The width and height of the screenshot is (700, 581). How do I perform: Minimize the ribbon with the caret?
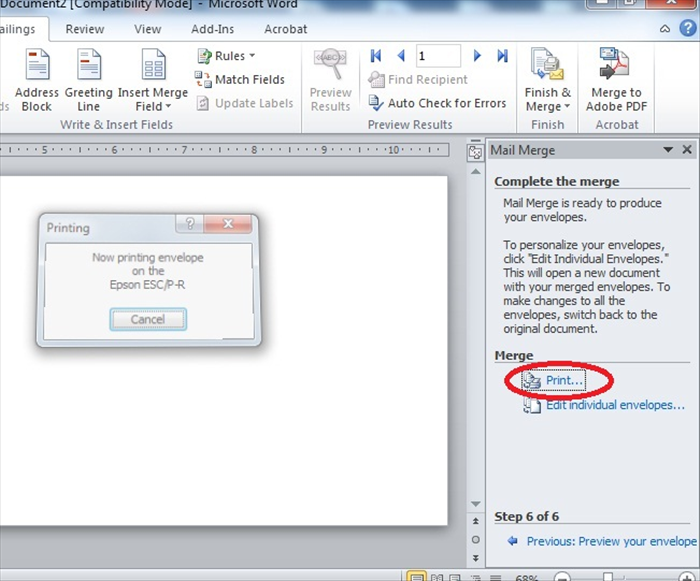tap(665, 29)
